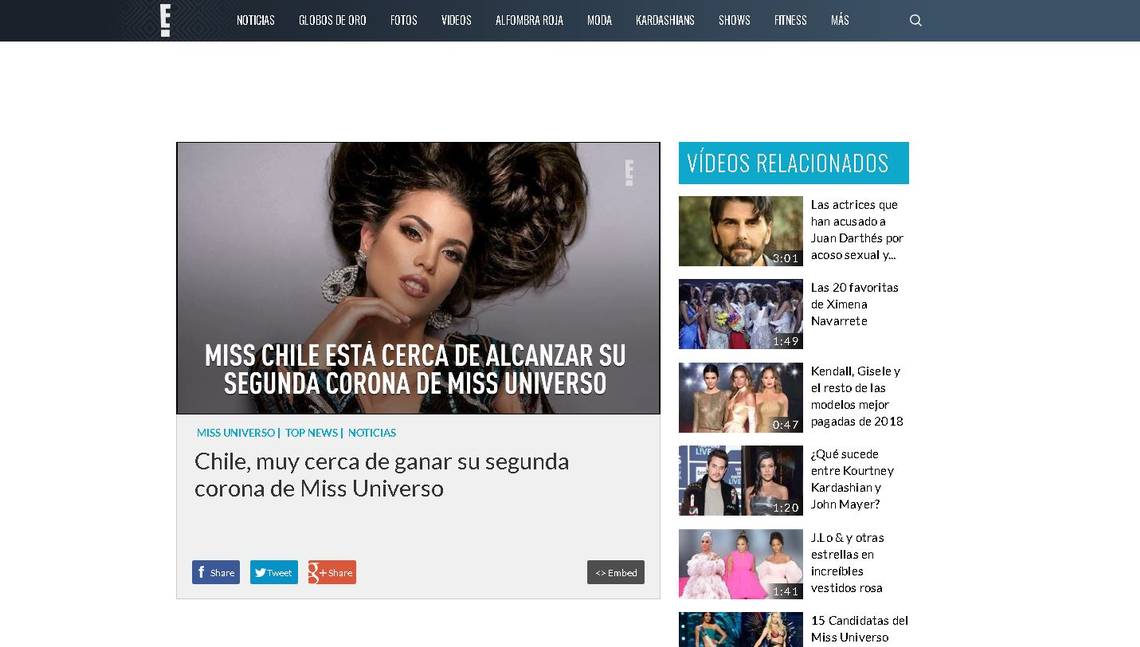
Task: Click the Vídeos Relacionados header
Action: click(794, 163)
